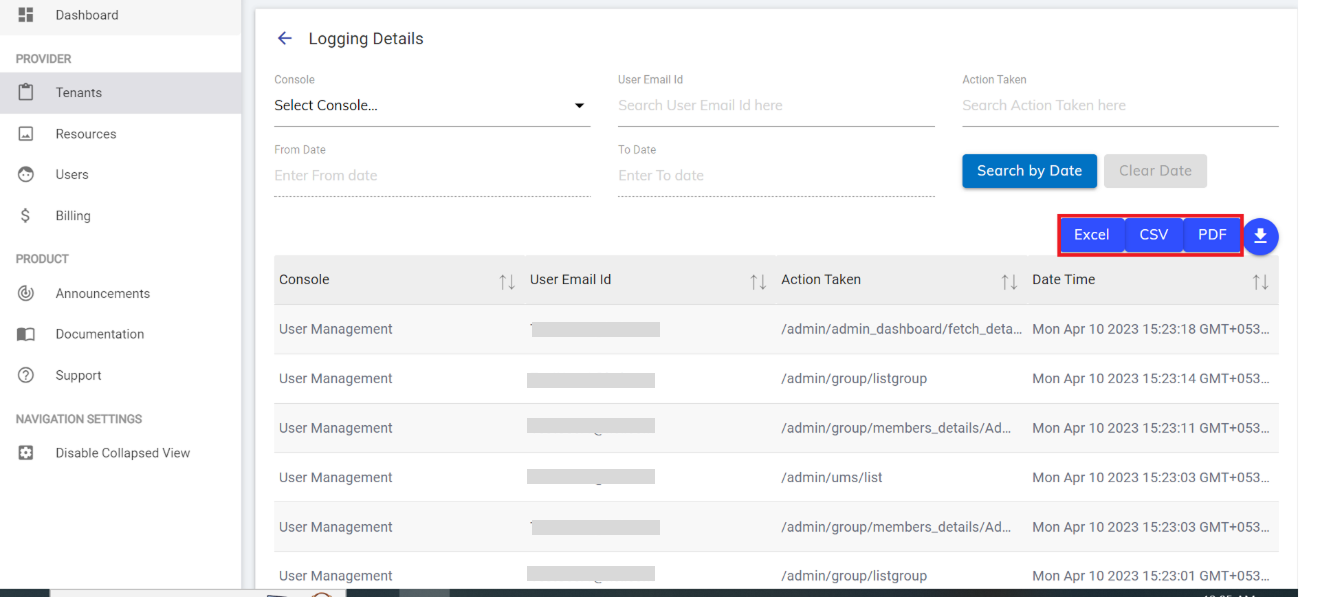Image resolution: width=1320 pixels, height=597 pixels.
Task: Select the Dashboard grid icon
Action: point(24,15)
